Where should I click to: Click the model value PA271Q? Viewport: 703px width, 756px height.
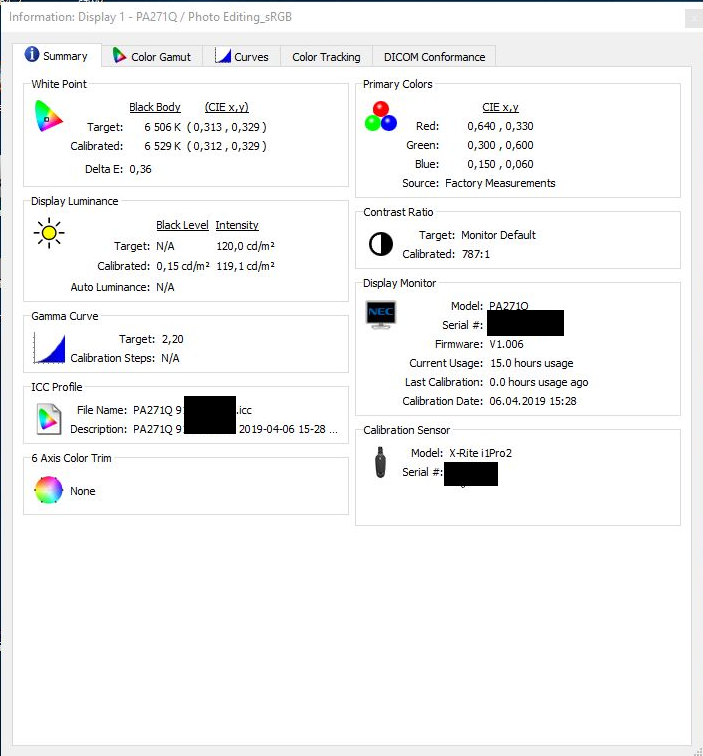point(509,305)
